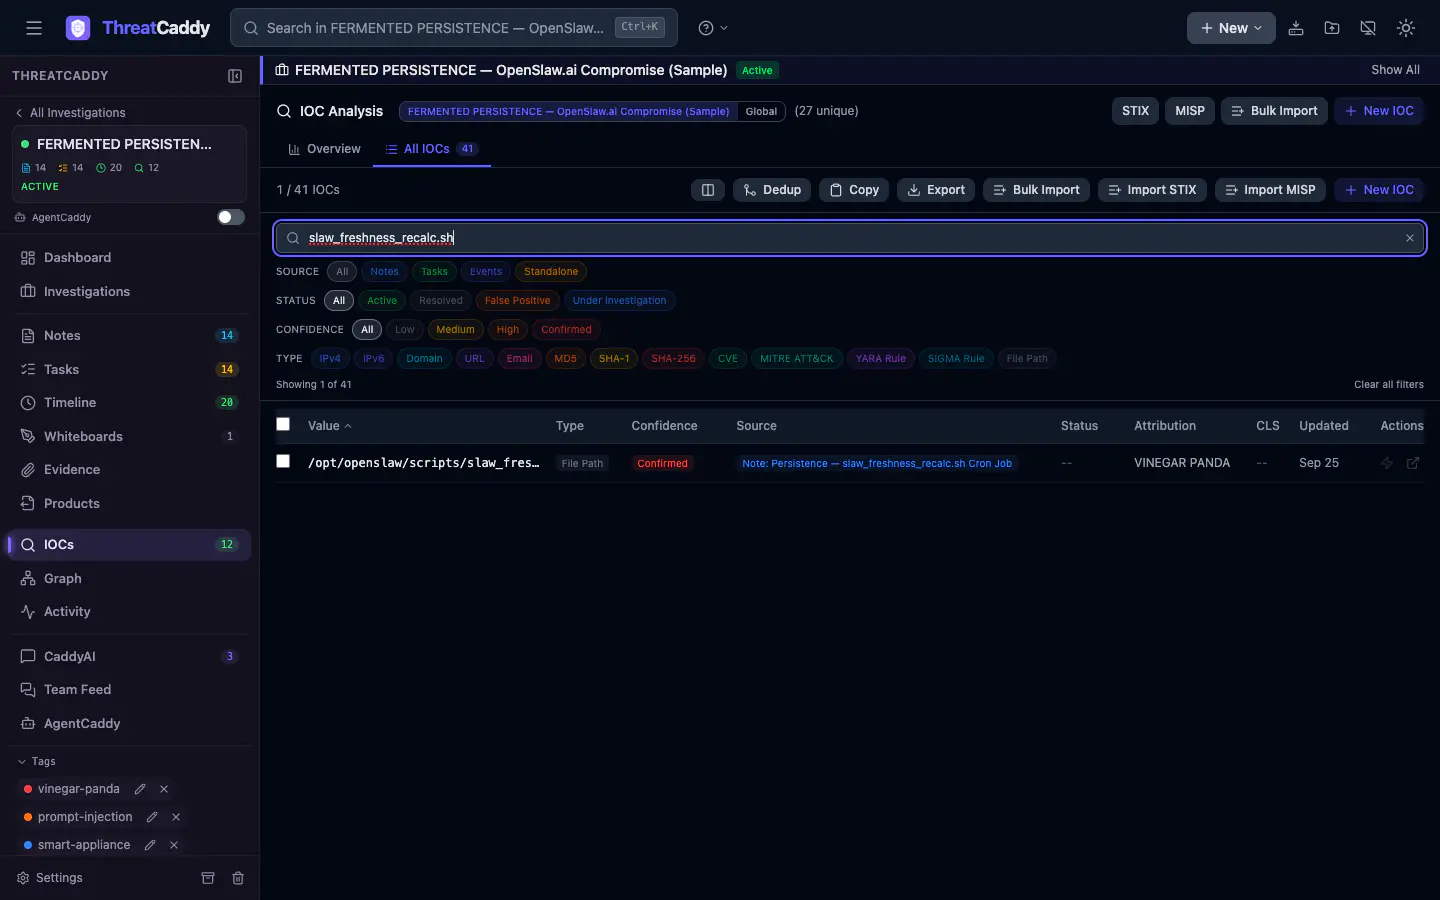1440x900 pixels.
Task: Filter type by SHA-256
Action: [x=673, y=359]
